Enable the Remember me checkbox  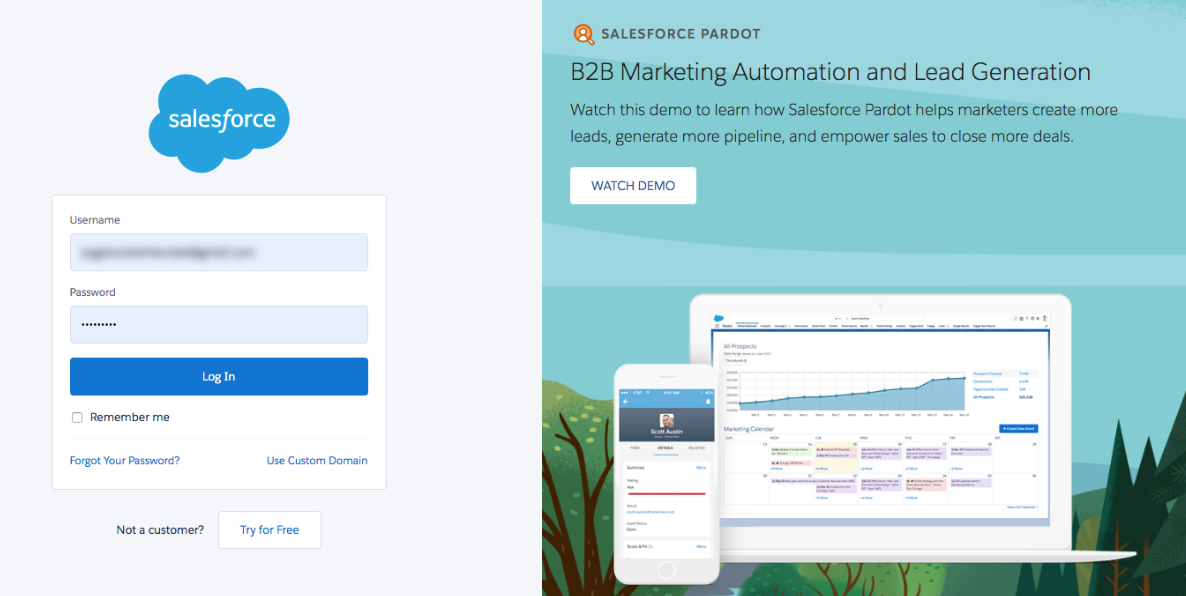coord(77,418)
